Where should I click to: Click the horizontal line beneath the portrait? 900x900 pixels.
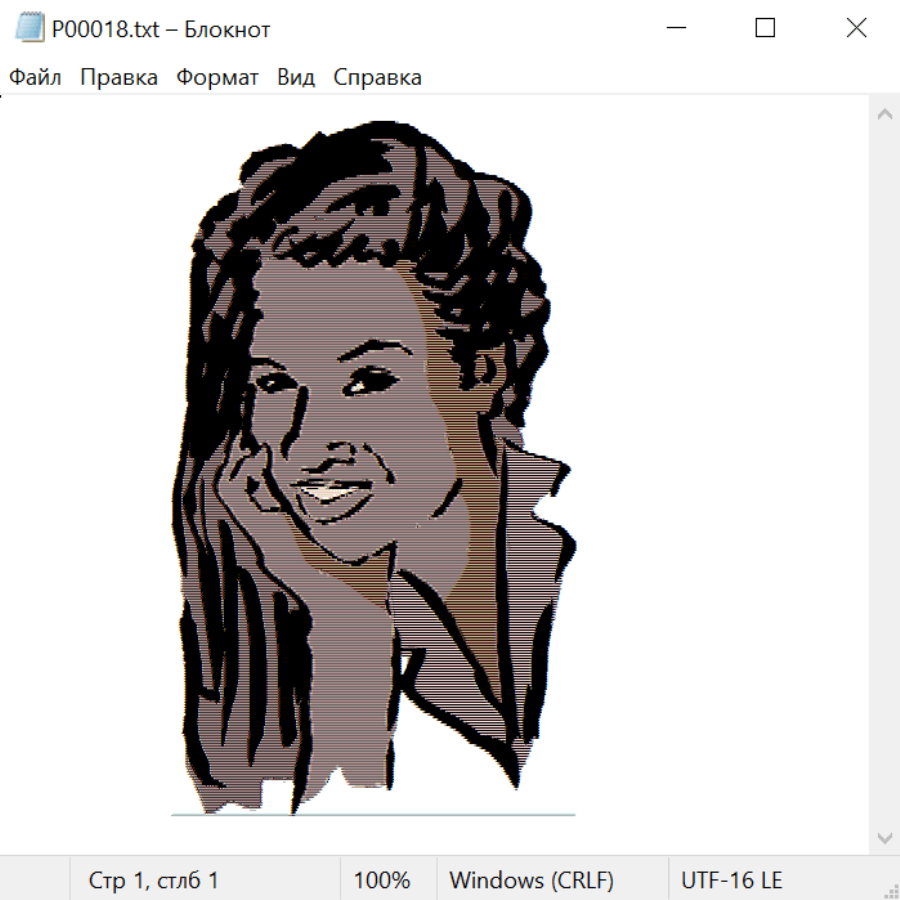(x=373, y=815)
